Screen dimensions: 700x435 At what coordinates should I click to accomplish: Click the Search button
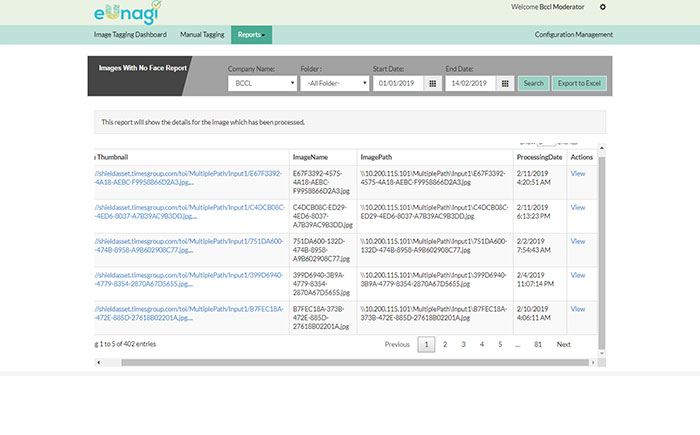click(533, 84)
